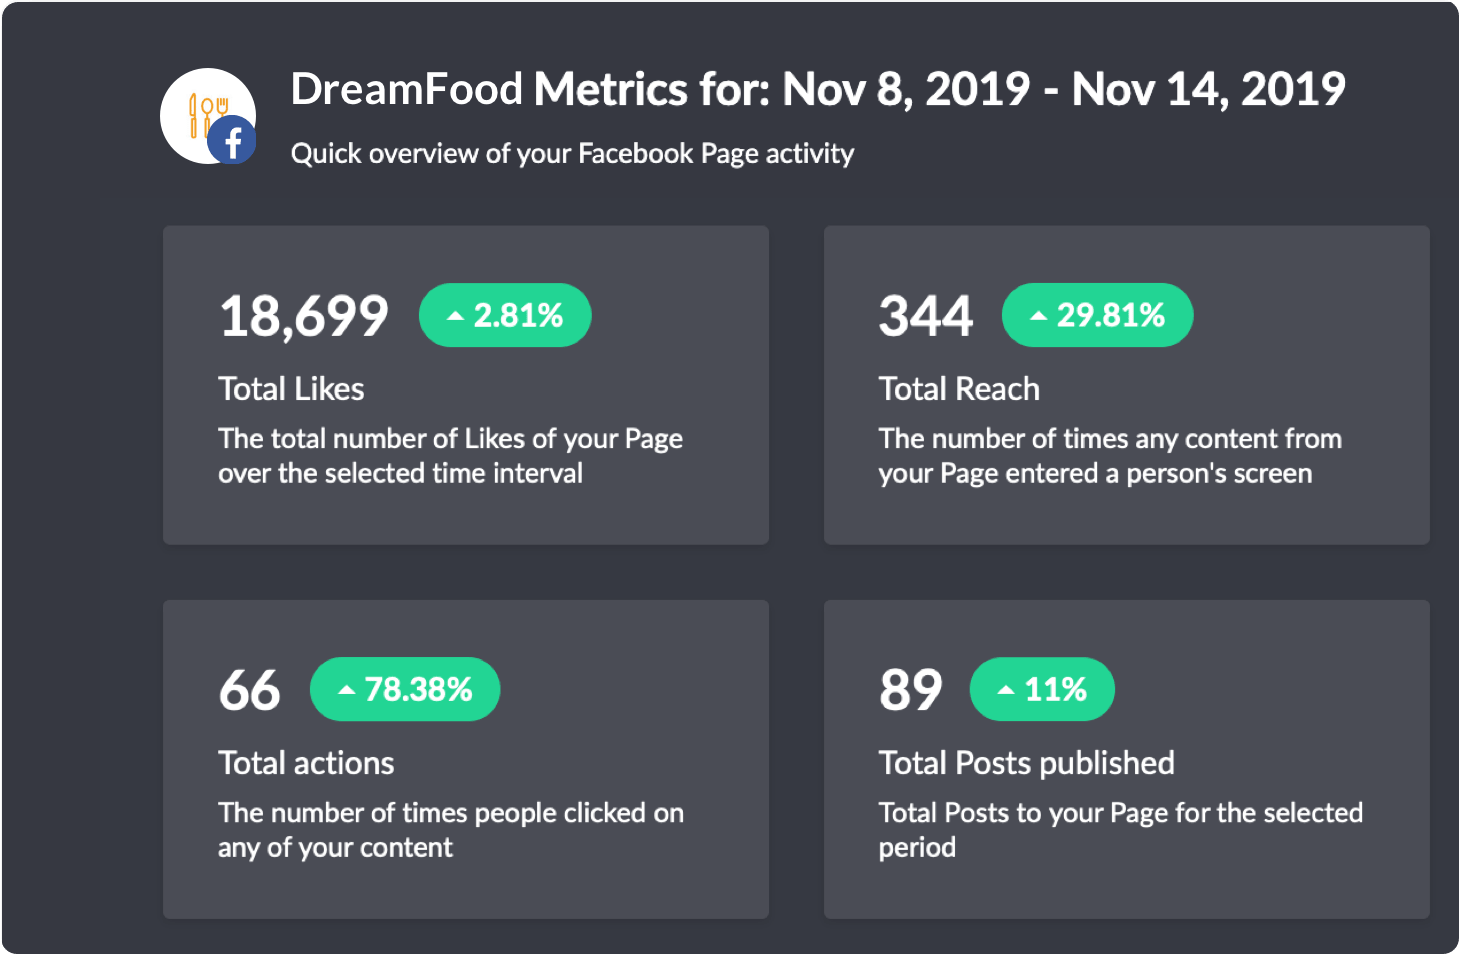Click the Total Posts published card title

[1026, 763]
